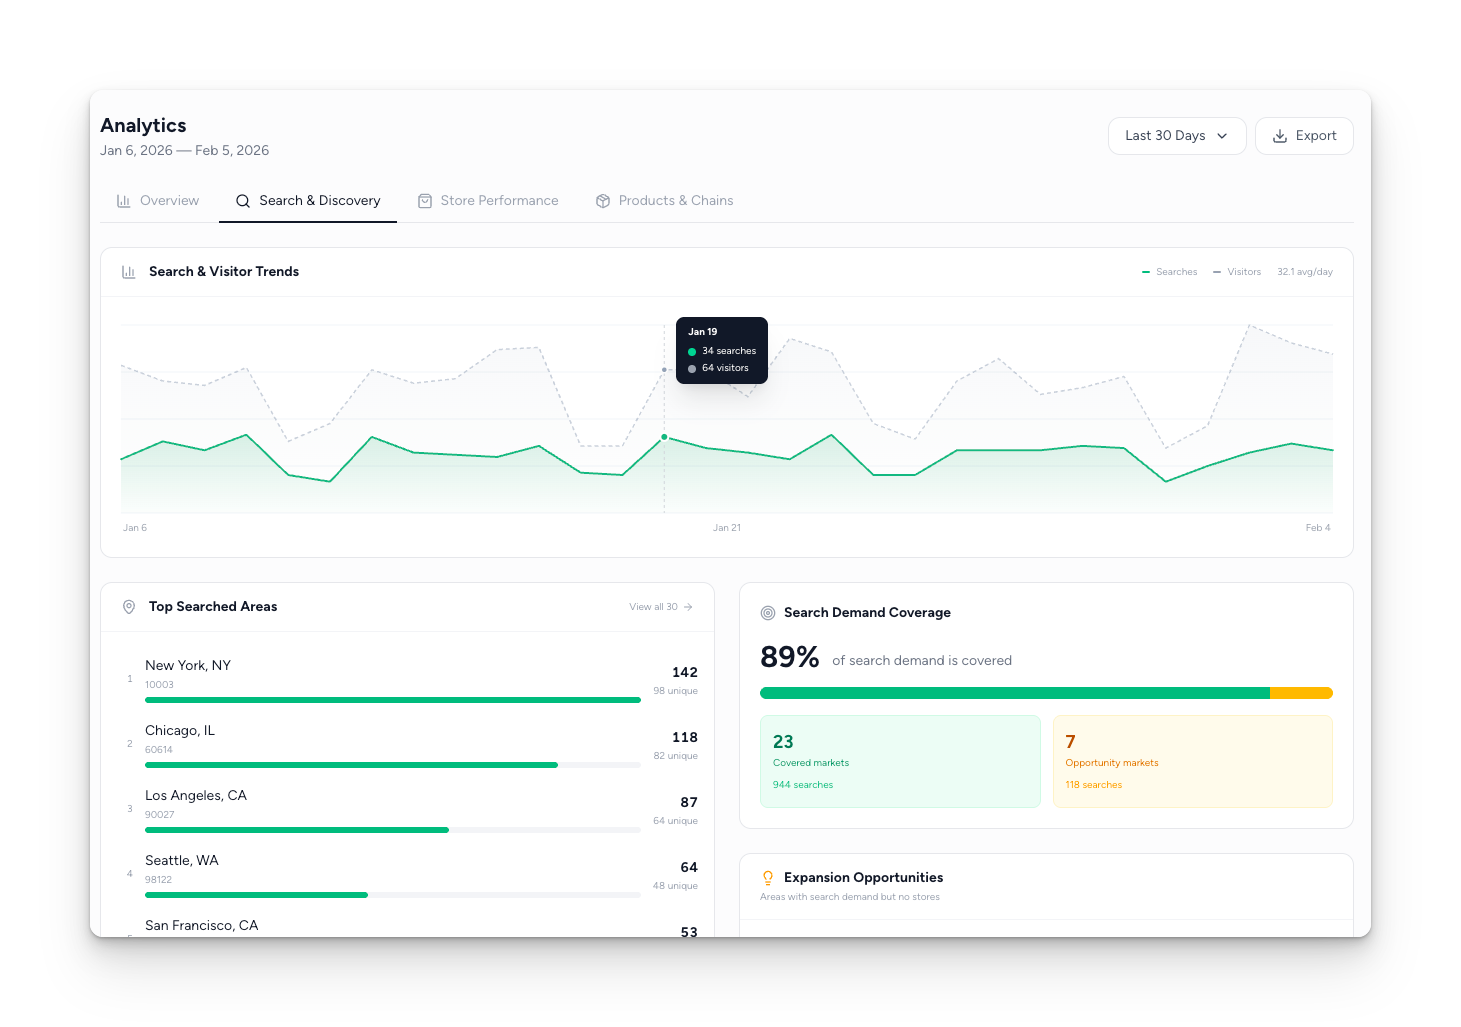The image size is (1461, 1027).
Task: Click the zip code 60614
Action: click(159, 750)
